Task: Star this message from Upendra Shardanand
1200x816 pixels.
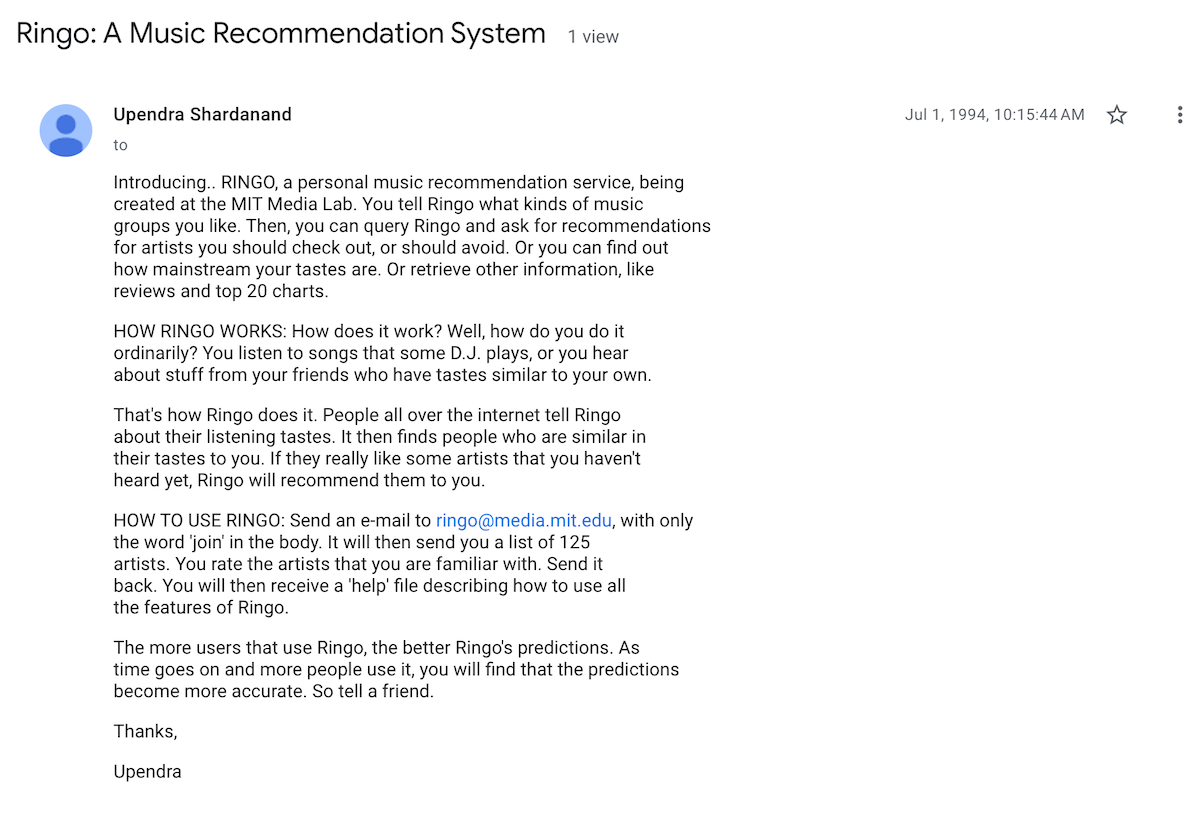Action: coord(1117,115)
